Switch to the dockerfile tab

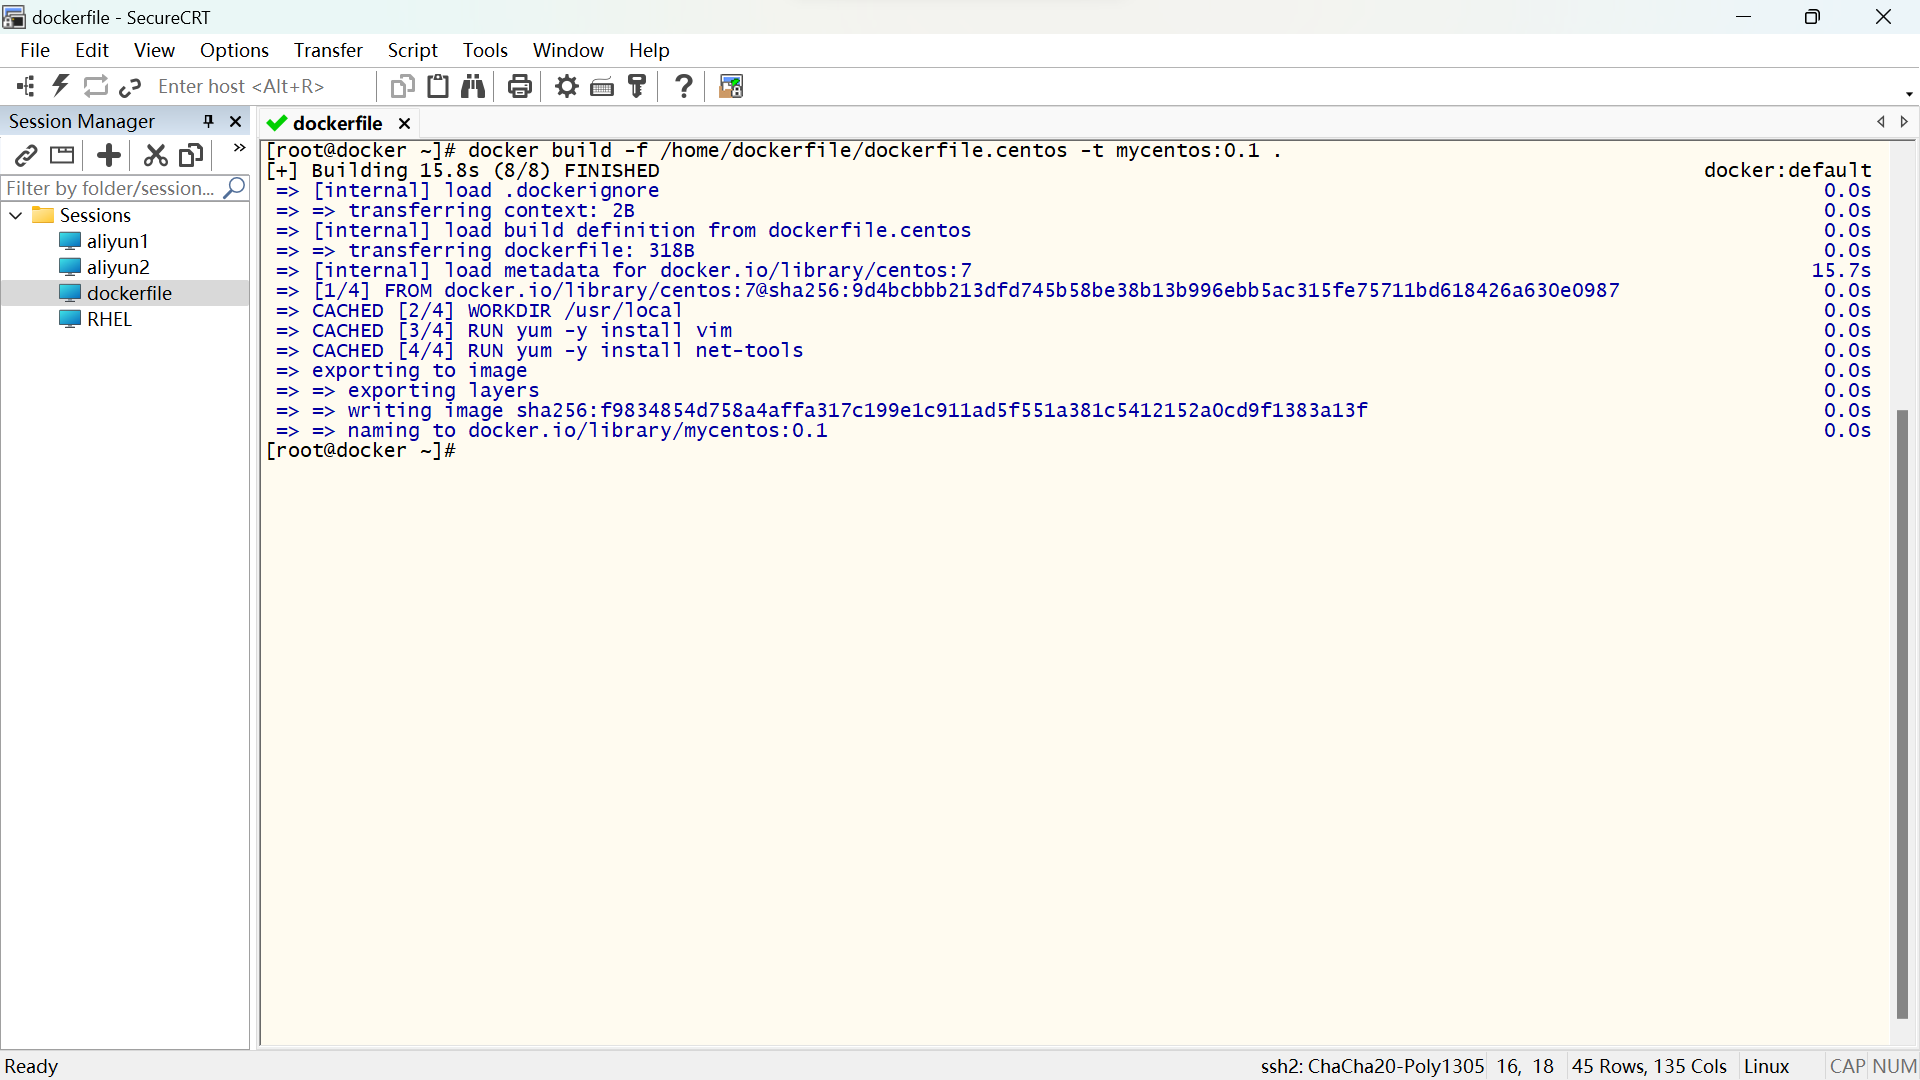[337, 123]
